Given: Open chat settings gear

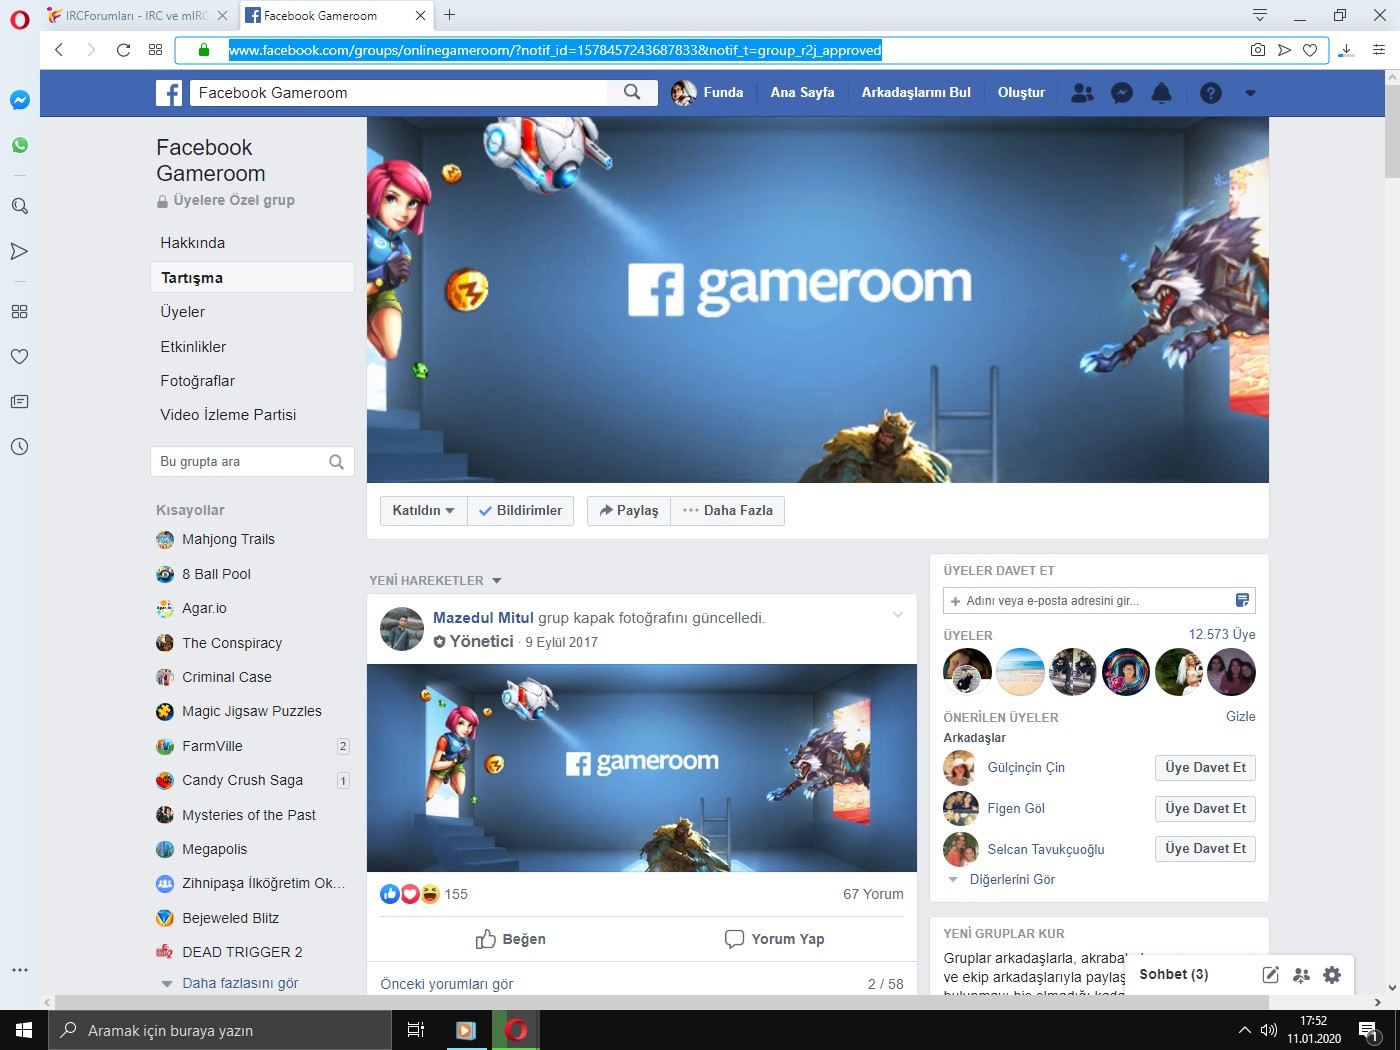Looking at the screenshot, I should coord(1332,975).
